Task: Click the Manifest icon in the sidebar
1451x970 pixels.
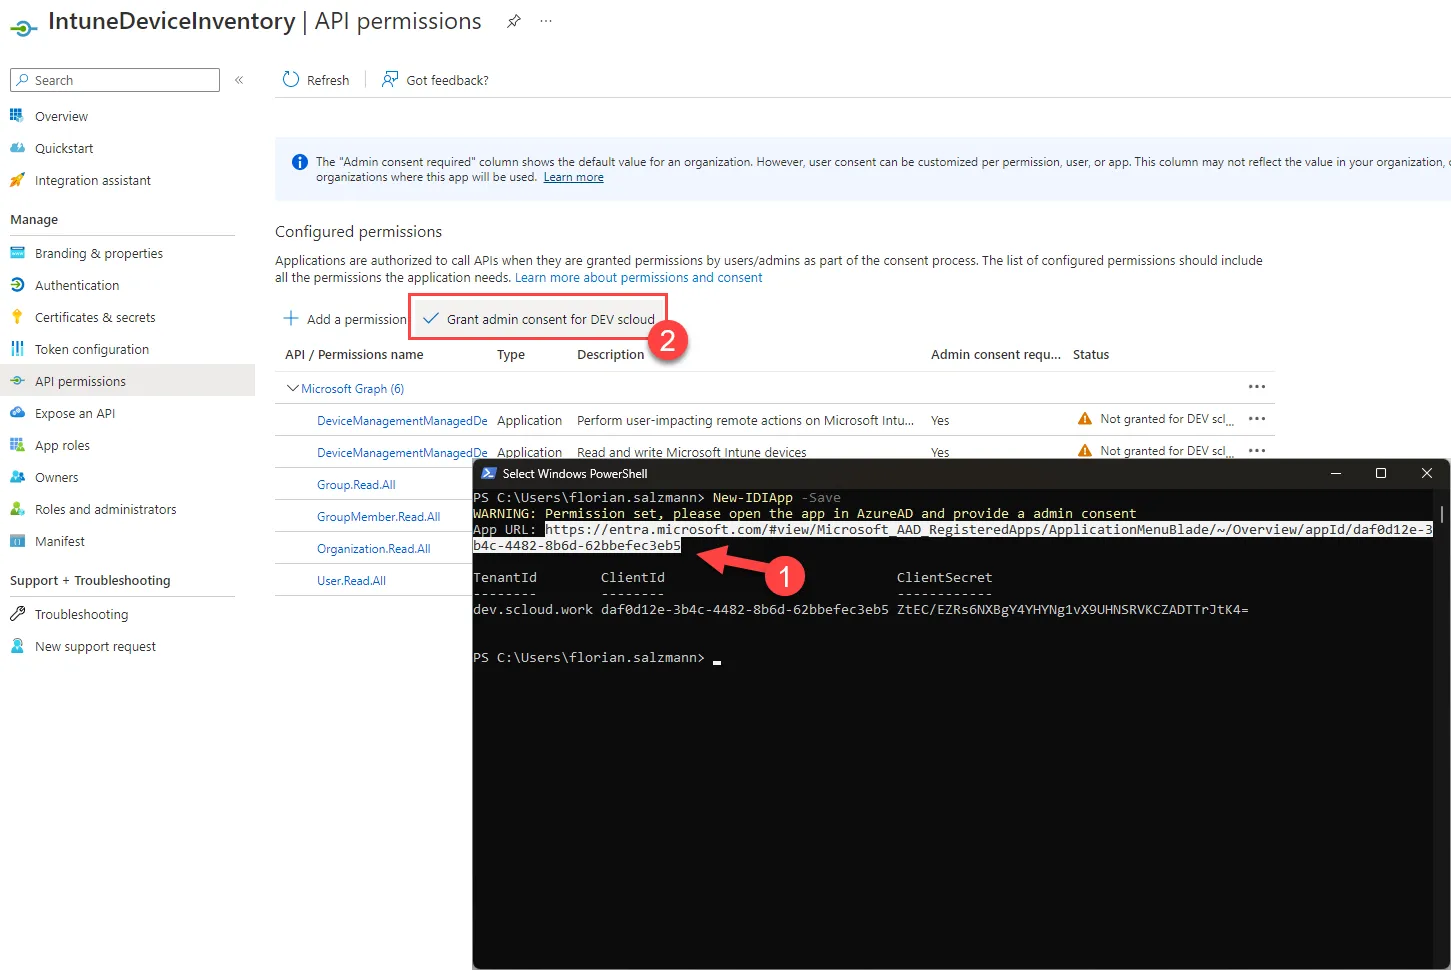Action: [17, 541]
